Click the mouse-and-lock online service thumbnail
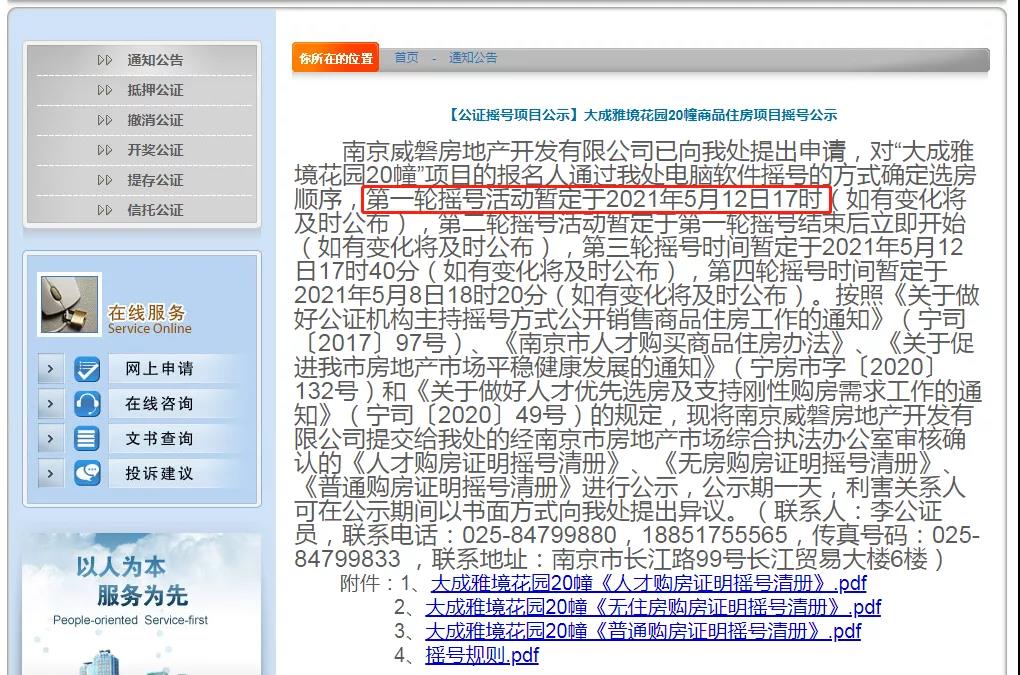 pyautogui.click(x=69, y=304)
